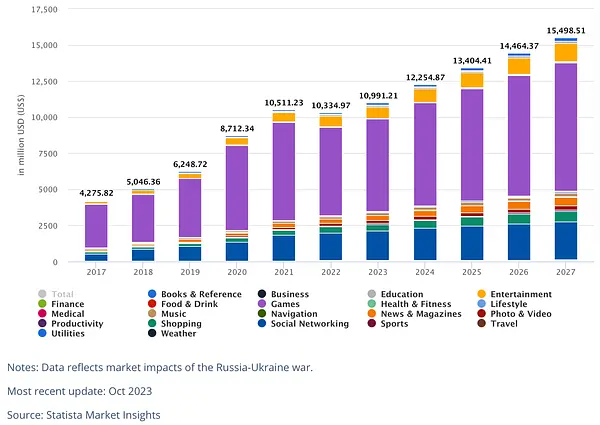Select the Utilities legend label
The width and height of the screenshot is (600, 425).
click(x=68, y=334)
